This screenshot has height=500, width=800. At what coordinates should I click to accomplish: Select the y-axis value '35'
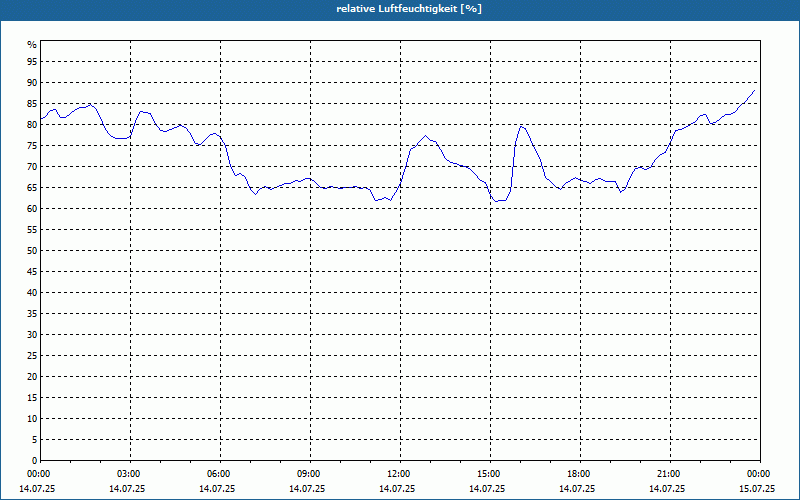point(32,314)
